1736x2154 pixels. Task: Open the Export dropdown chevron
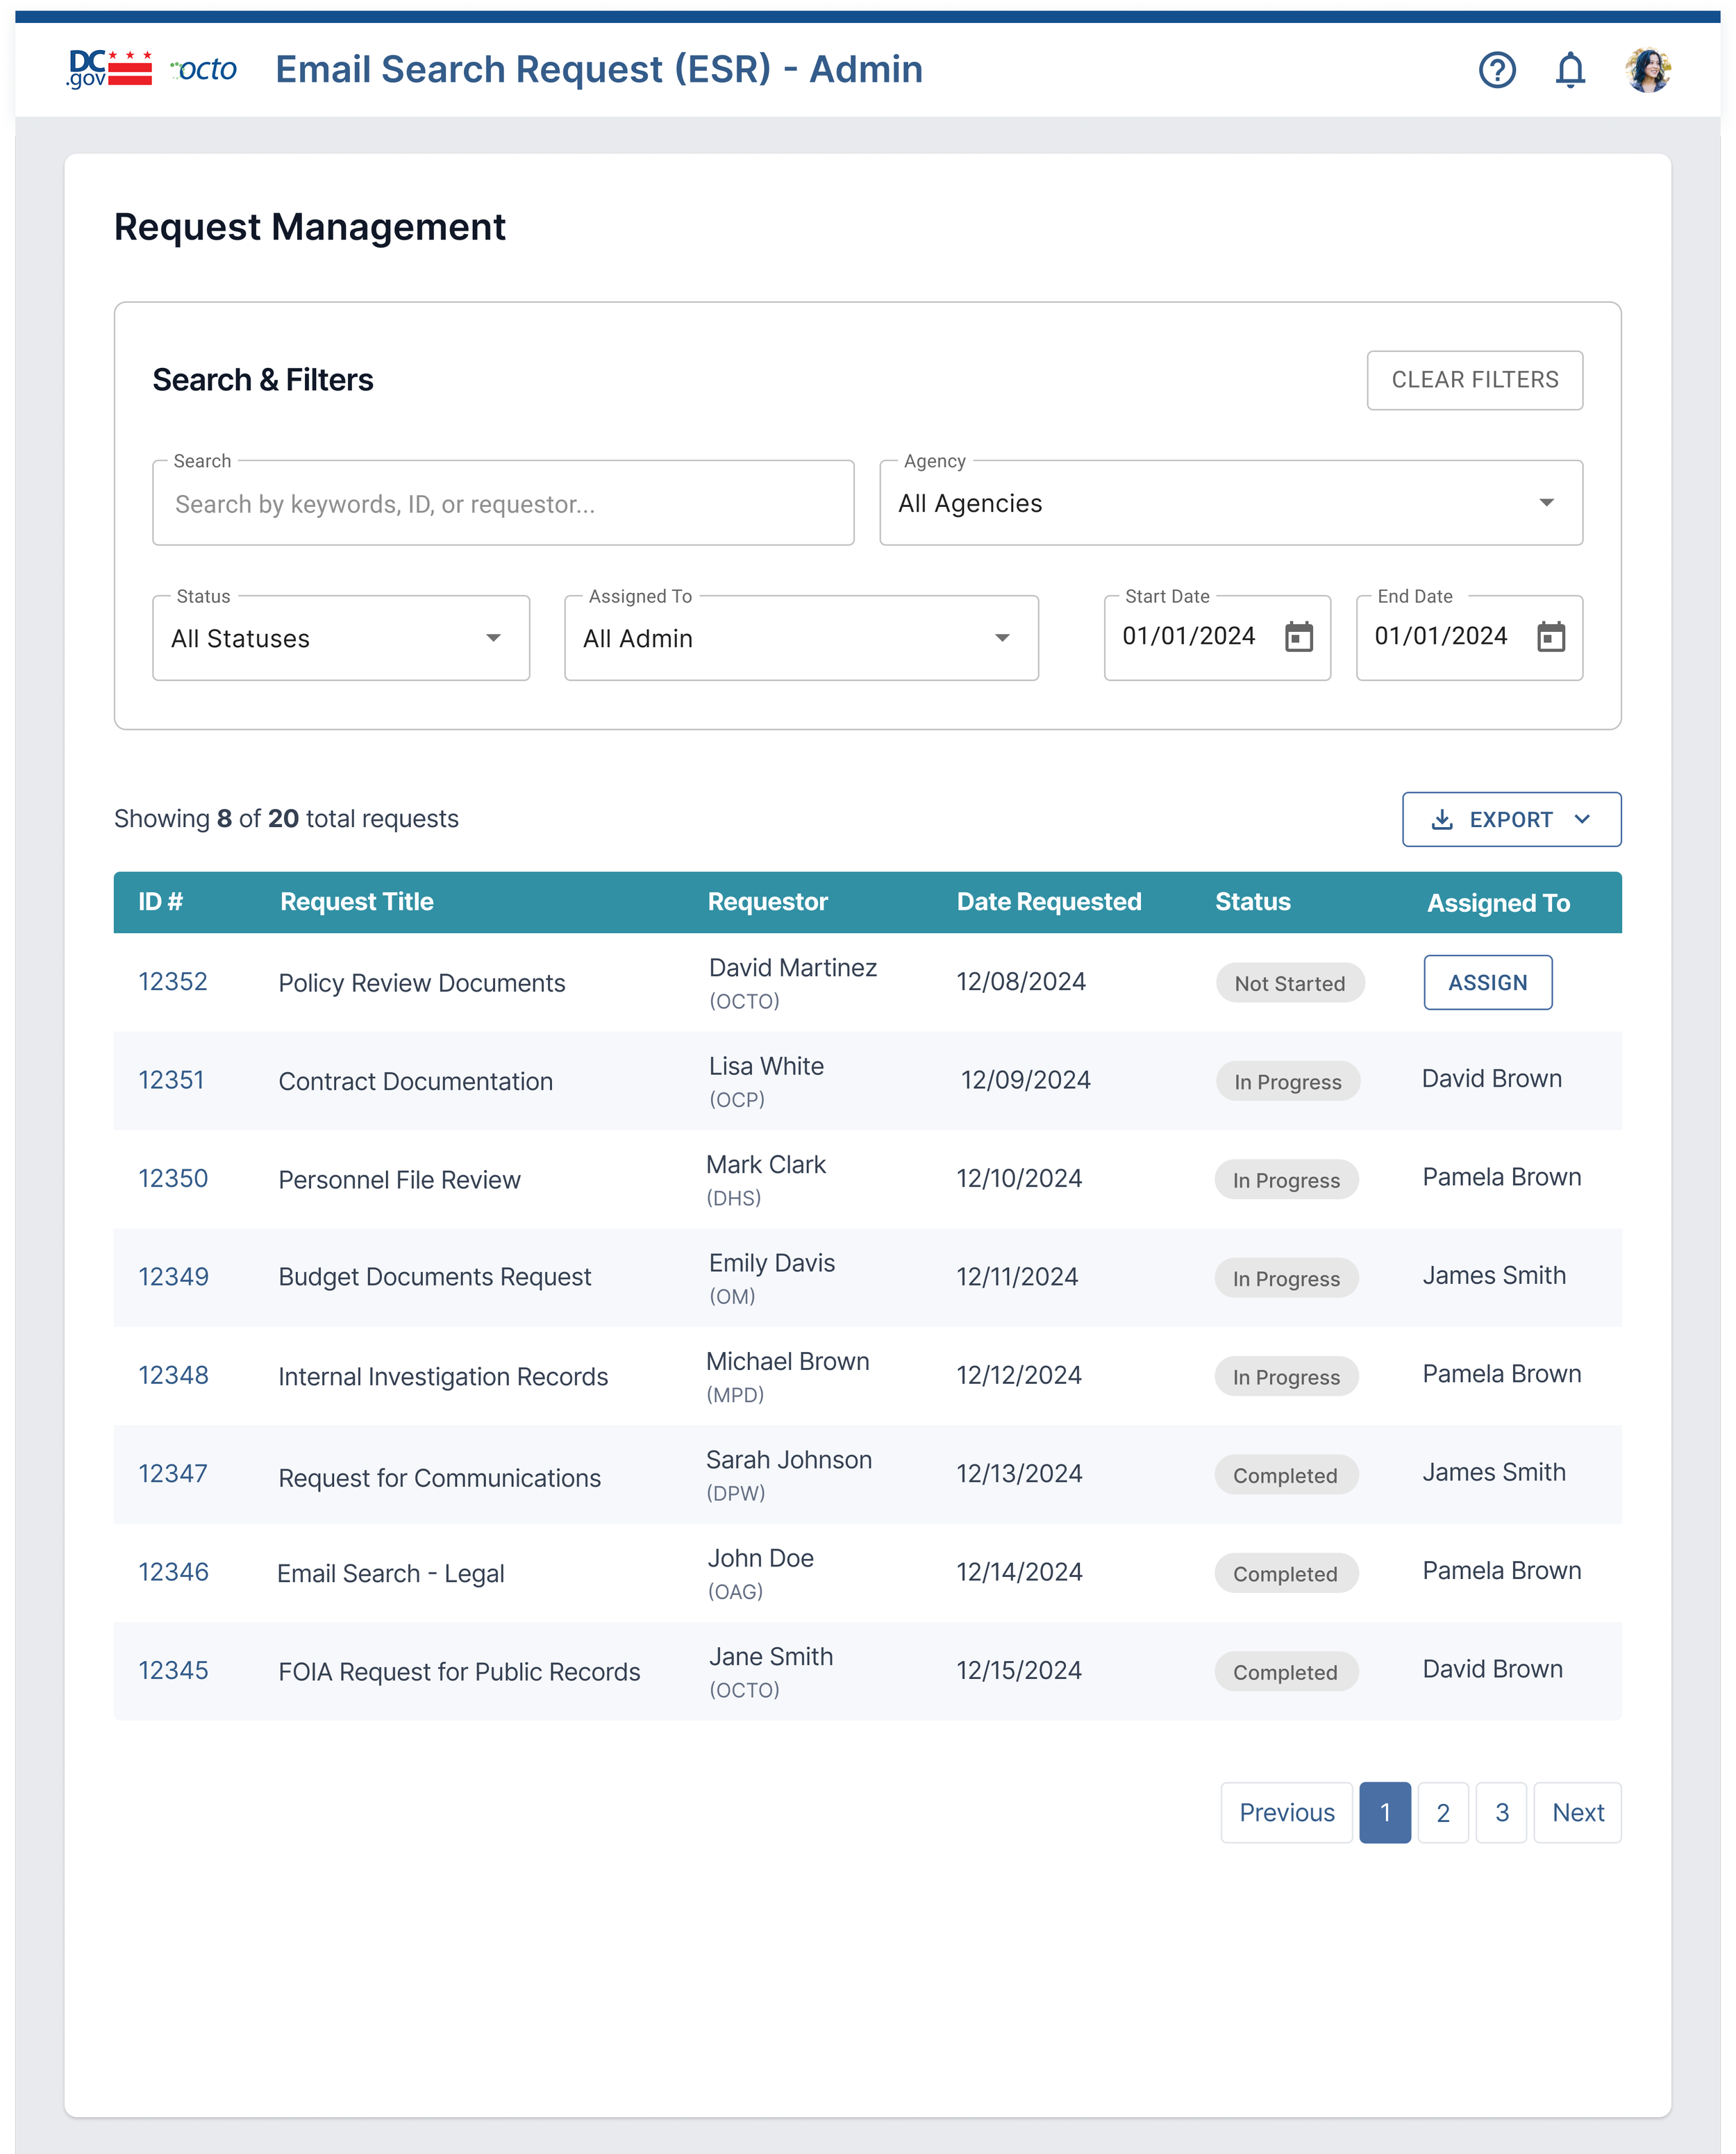[1582, 819]
